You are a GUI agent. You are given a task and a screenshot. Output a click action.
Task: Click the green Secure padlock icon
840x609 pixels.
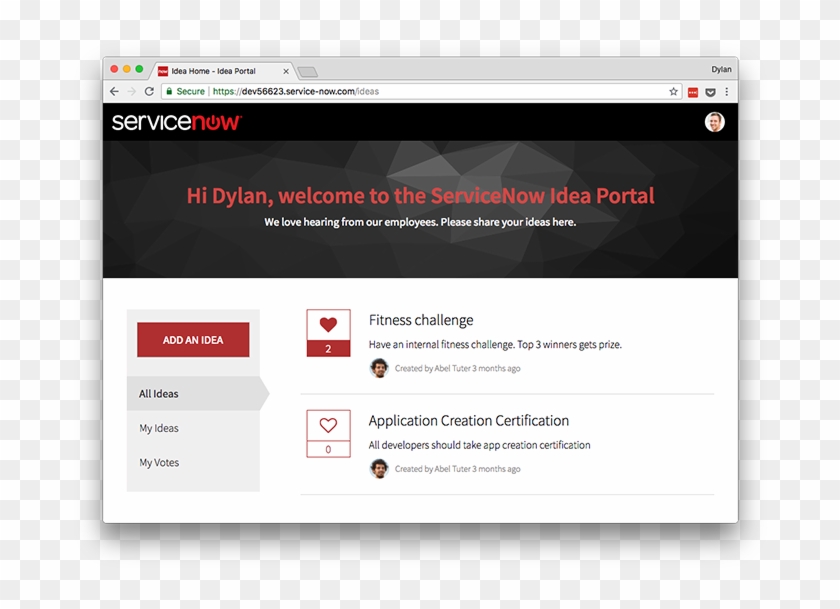[x=169, y=92]
